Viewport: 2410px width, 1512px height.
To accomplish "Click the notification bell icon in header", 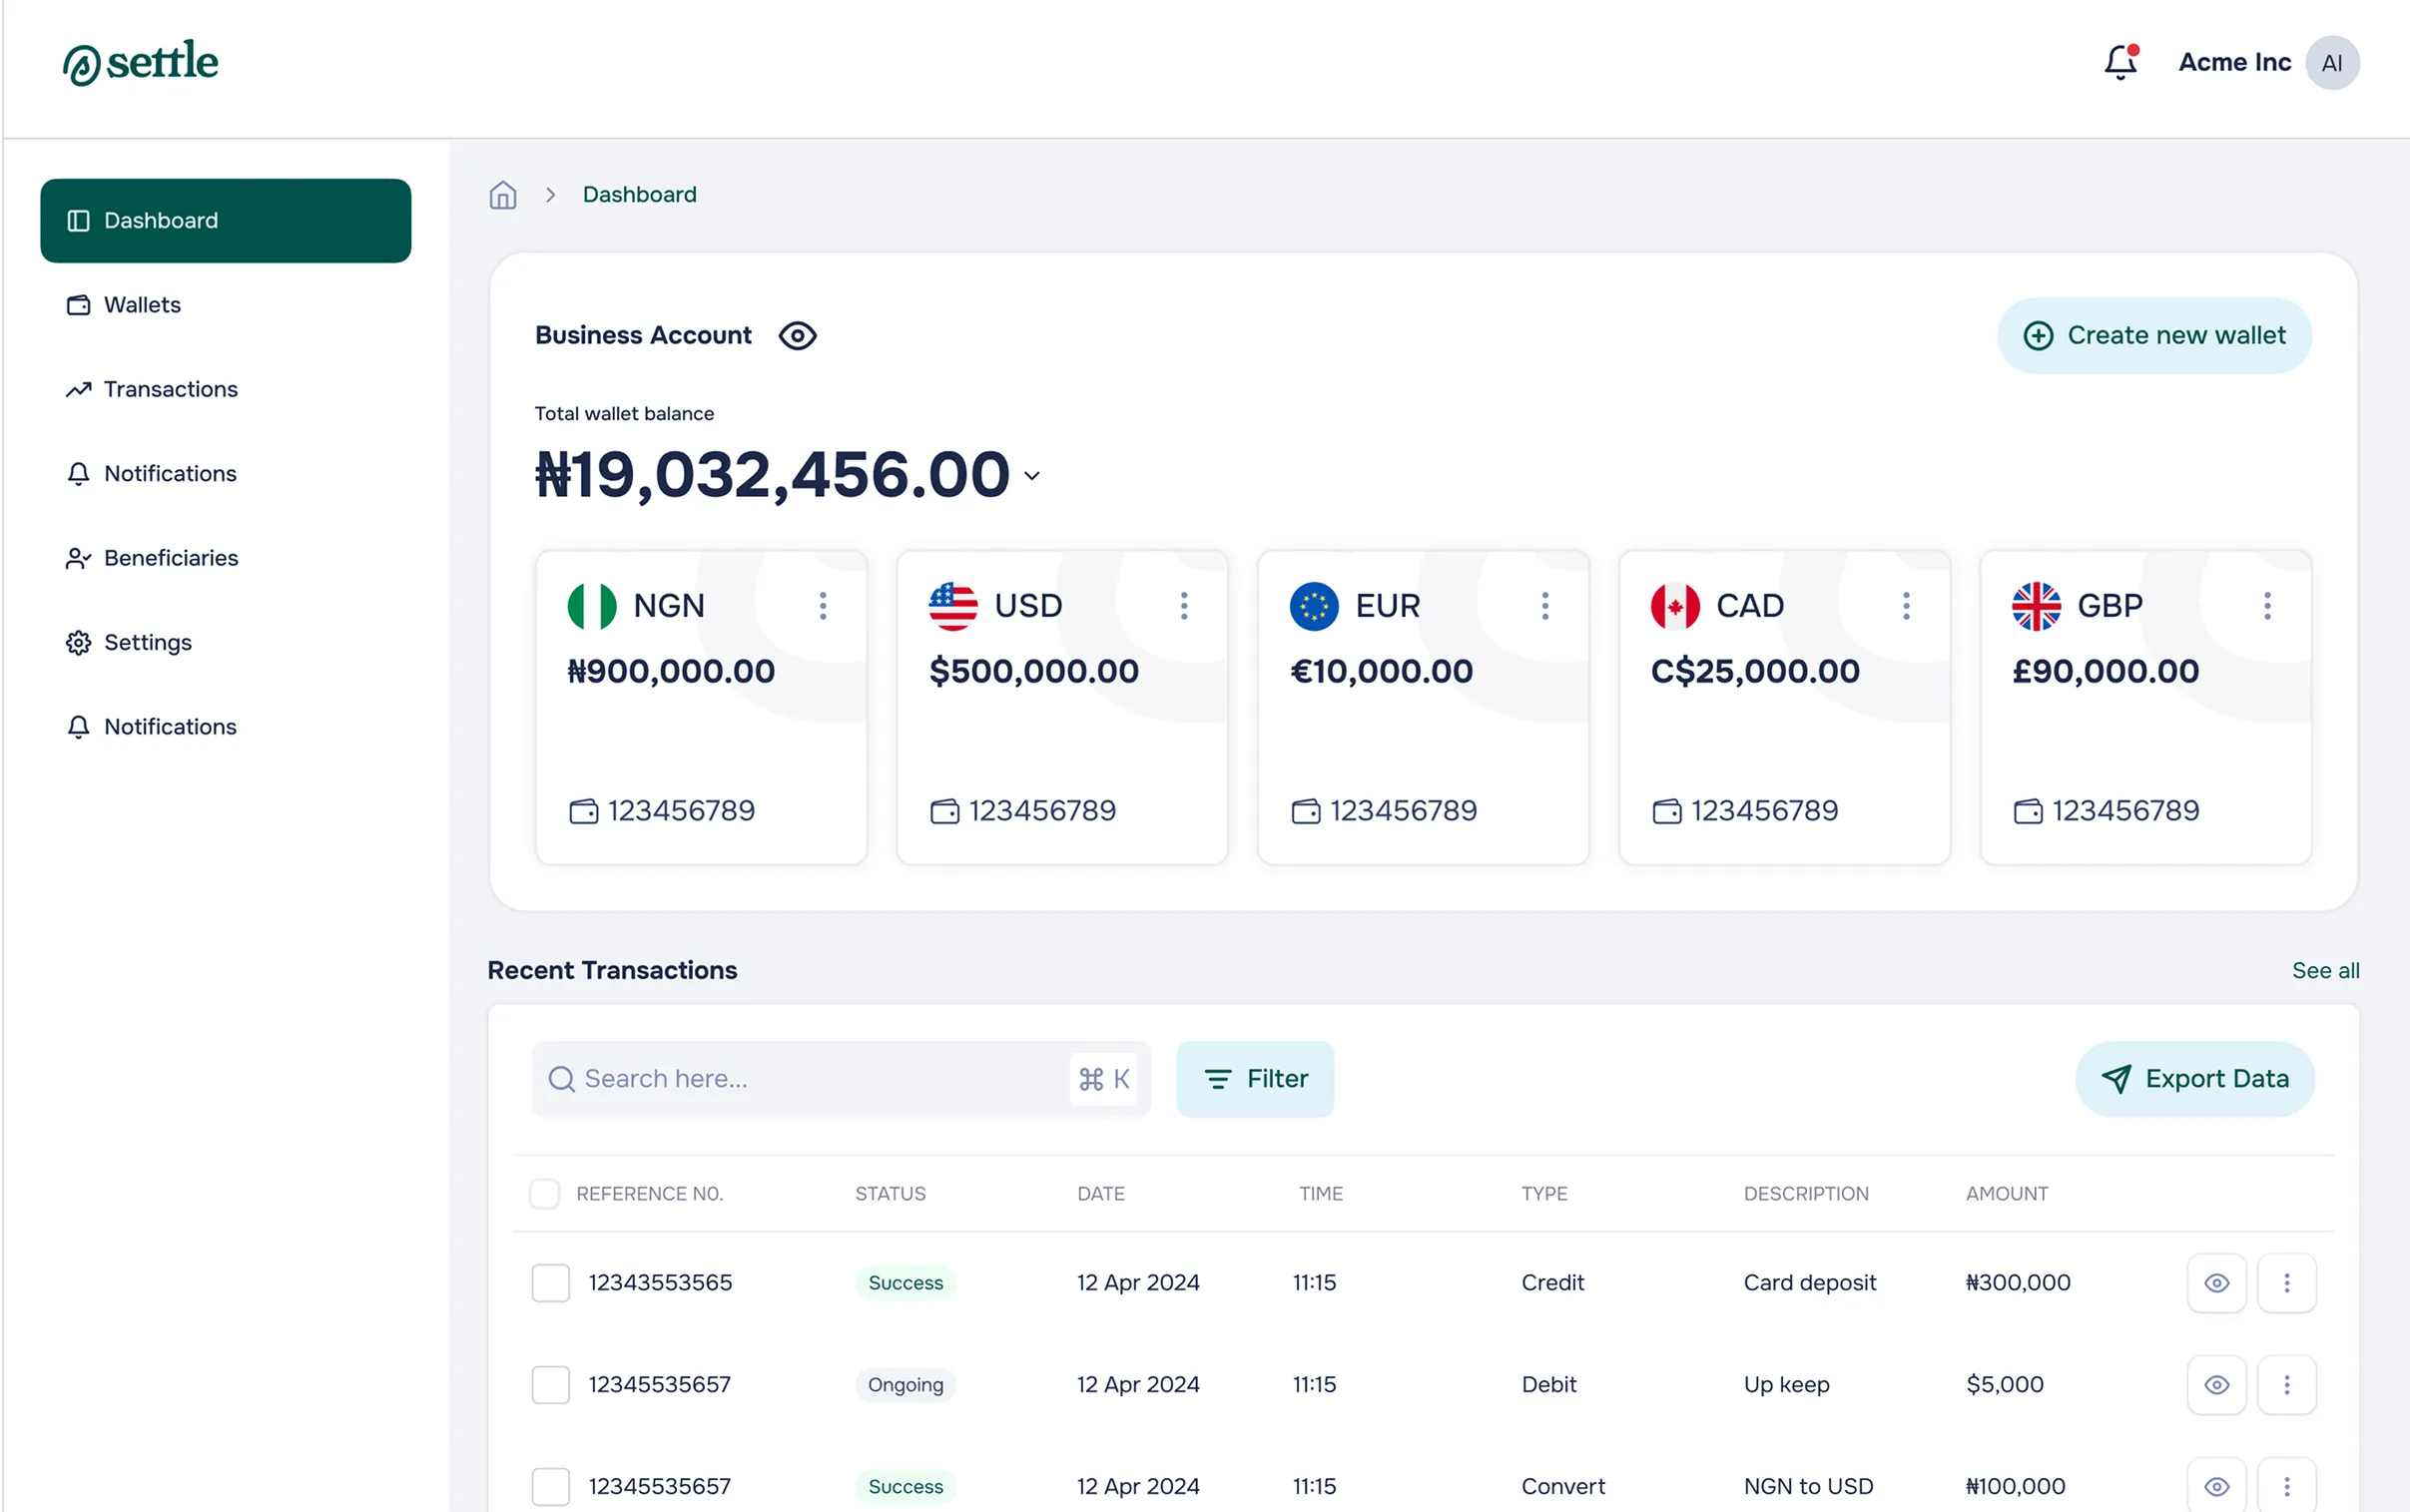I will tap(2119, 63).
